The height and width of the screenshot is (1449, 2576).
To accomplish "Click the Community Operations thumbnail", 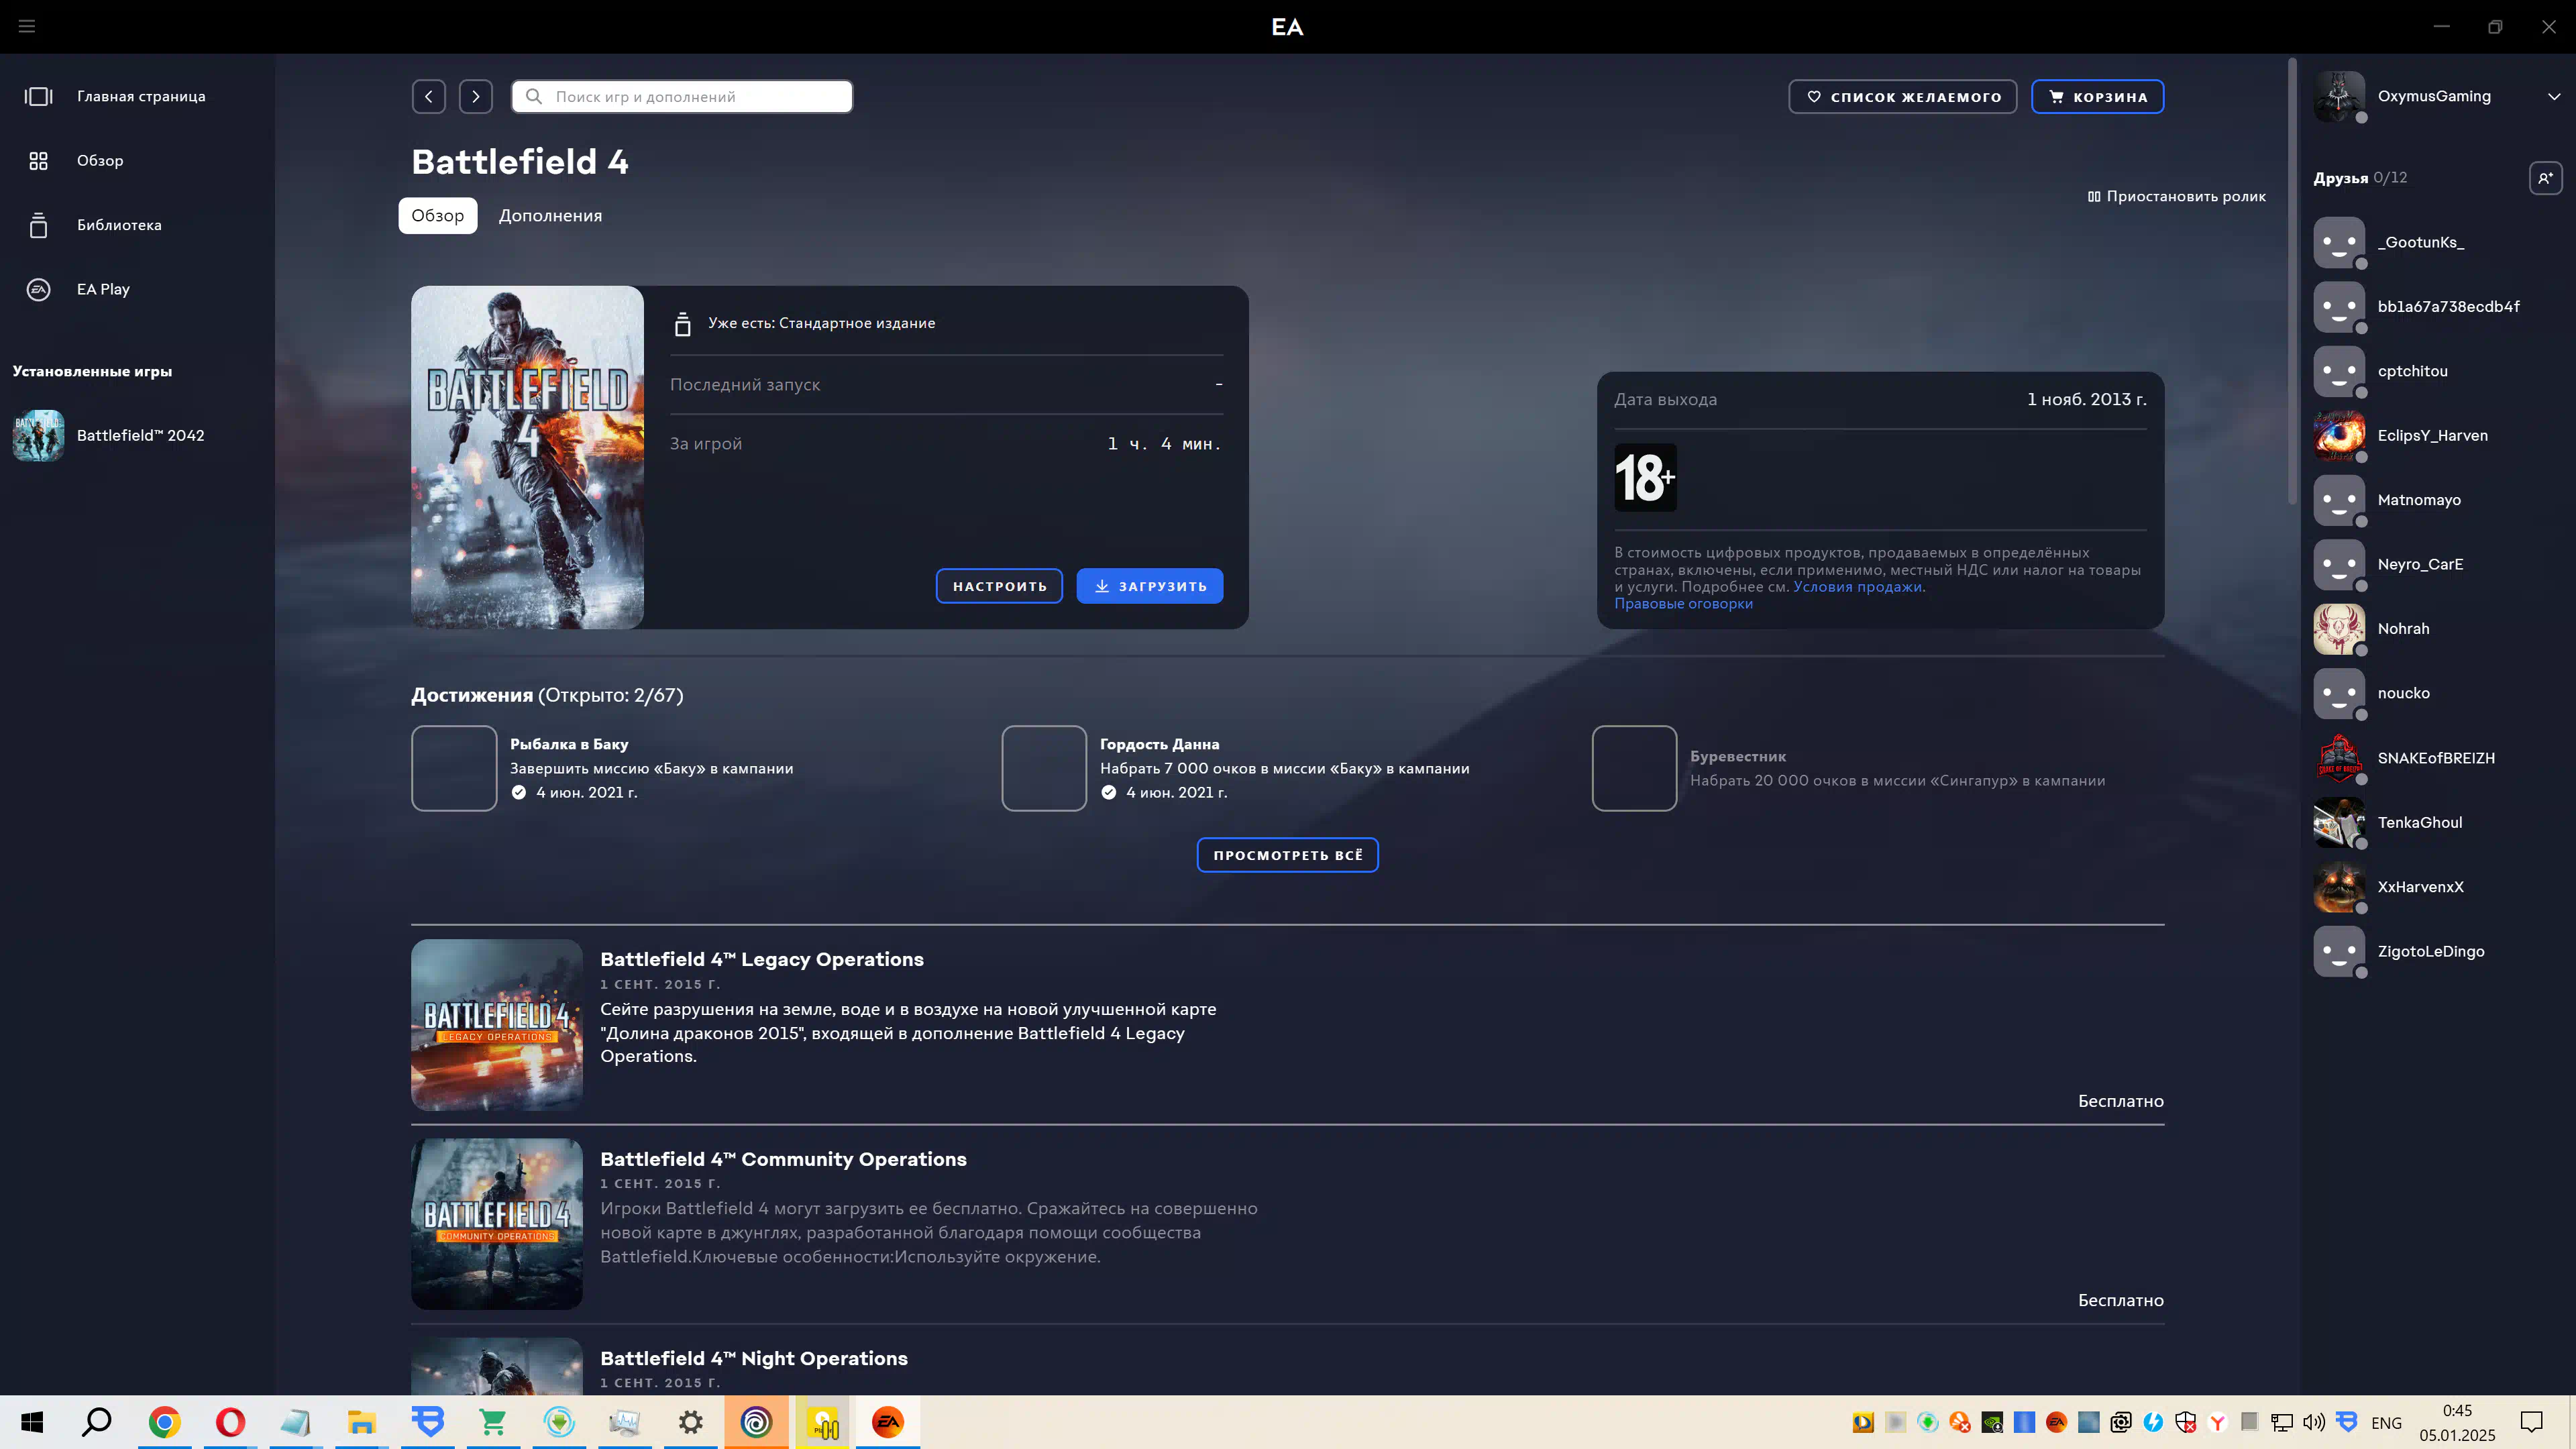I will [496, 1224].
